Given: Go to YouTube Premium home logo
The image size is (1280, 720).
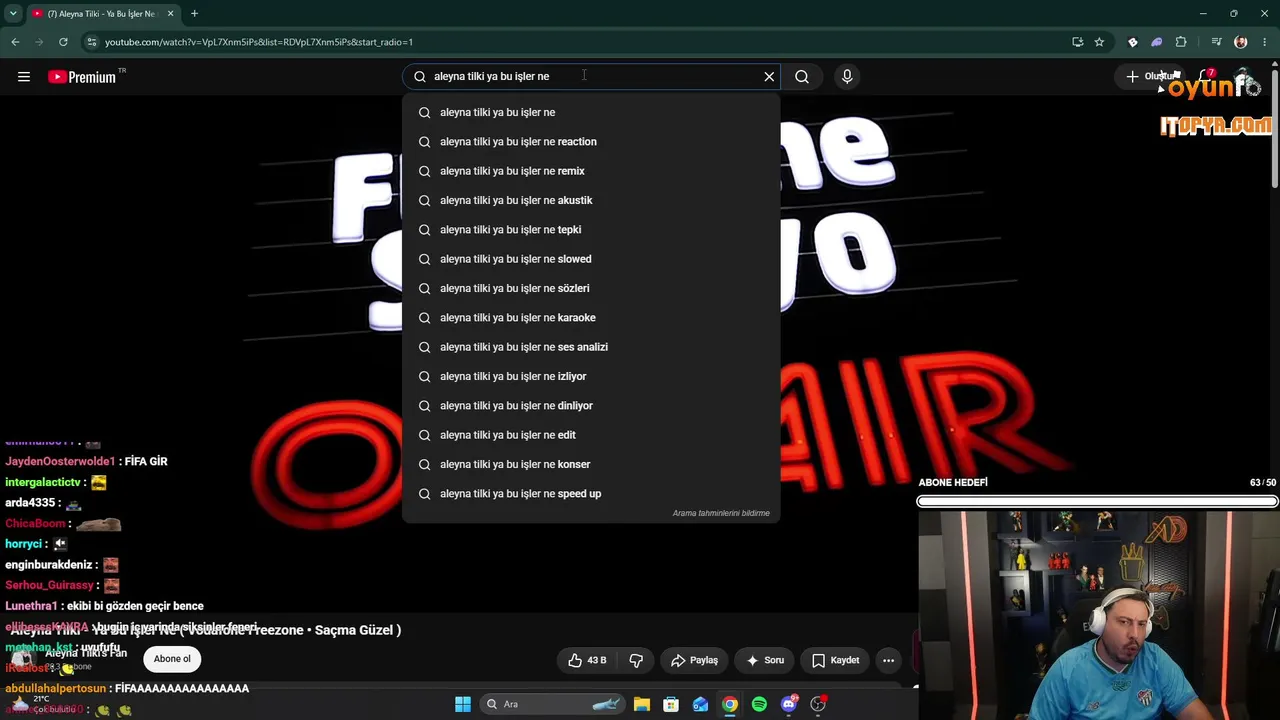Looking at the screenshot, I should click(x=82, y=77).
